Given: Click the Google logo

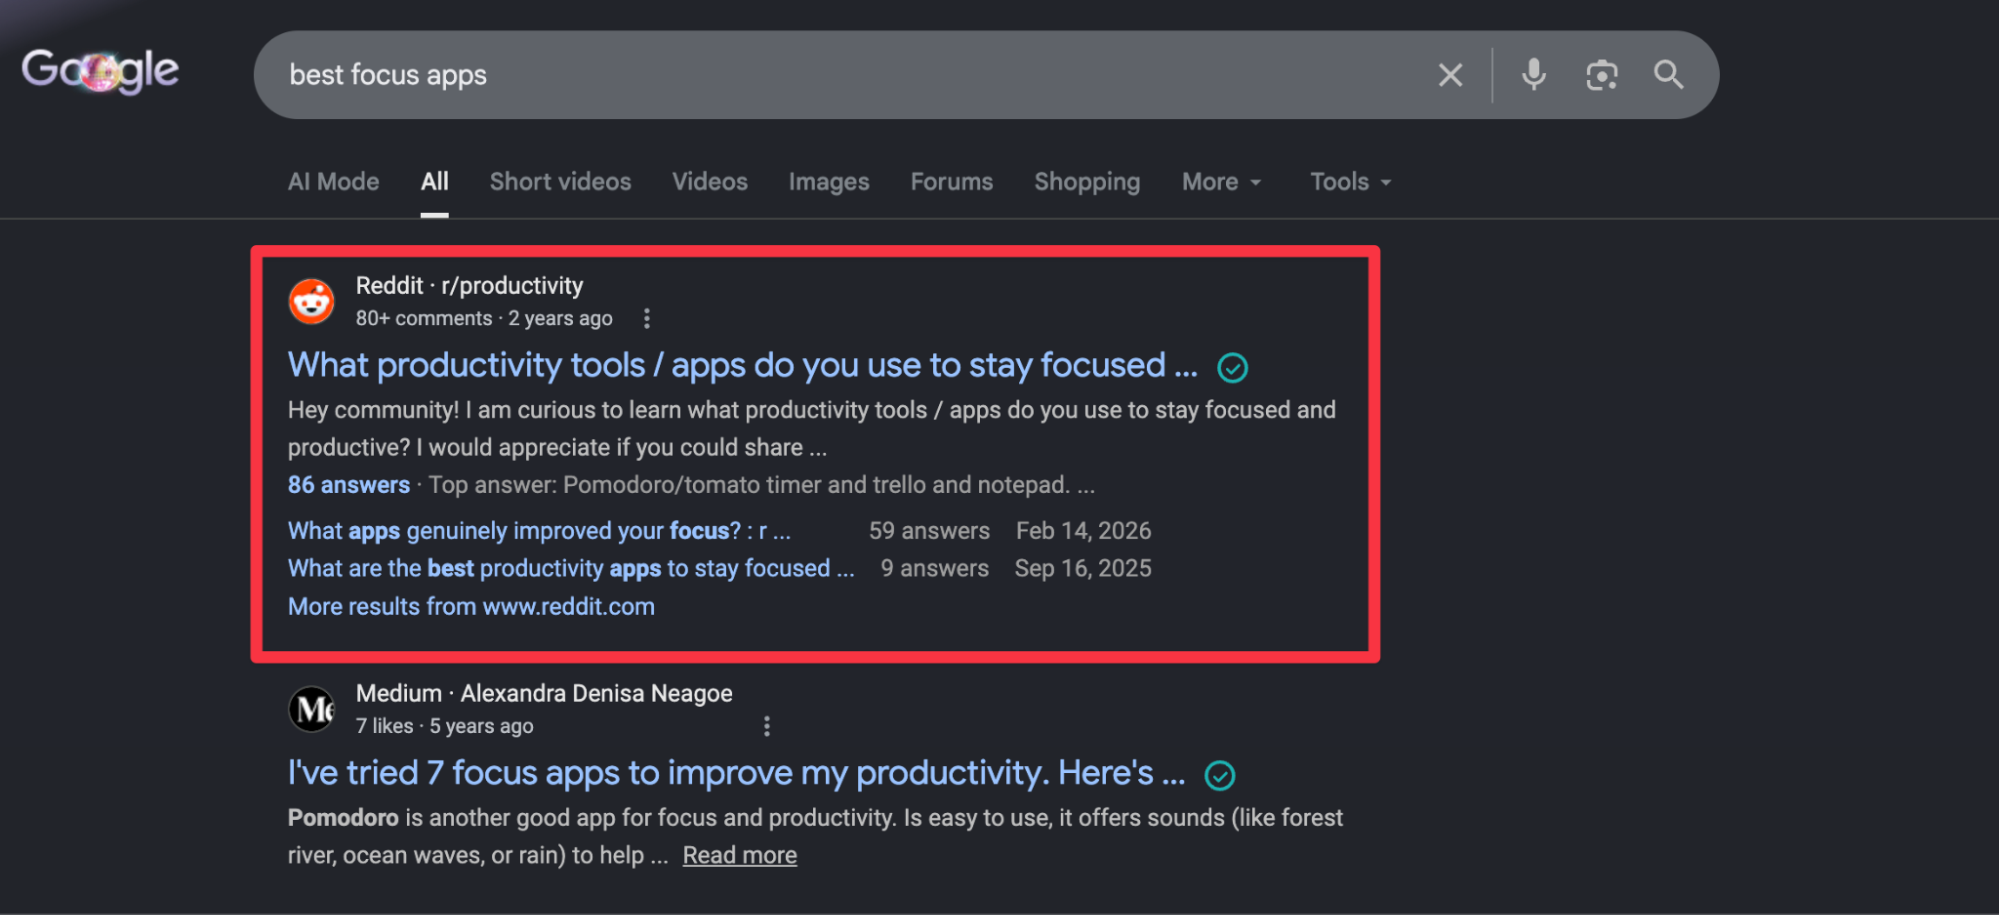Looking at the screenshot, I should (x=100, y=71).
